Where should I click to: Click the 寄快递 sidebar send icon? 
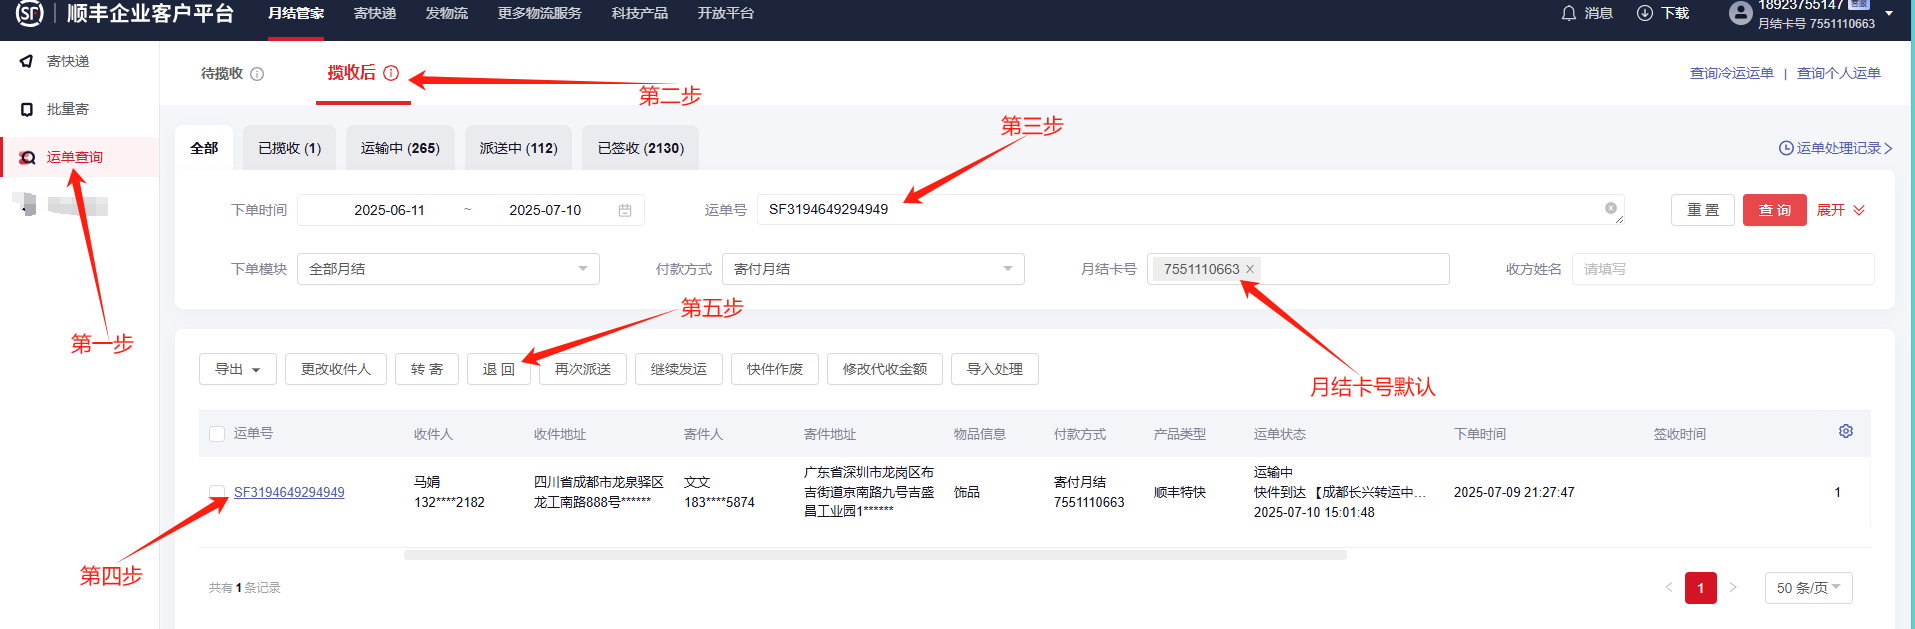tap(27, 61)
